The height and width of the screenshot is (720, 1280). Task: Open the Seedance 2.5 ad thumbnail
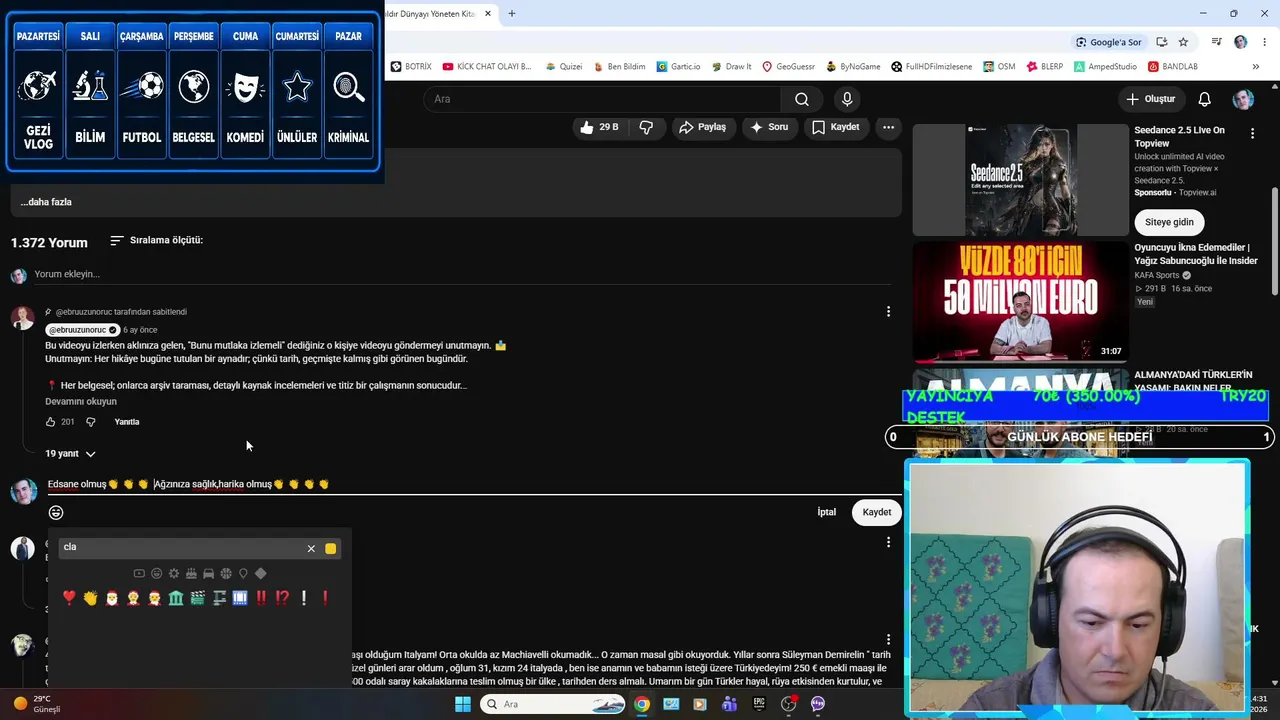pyautogui.click(x=1020, y=180)
